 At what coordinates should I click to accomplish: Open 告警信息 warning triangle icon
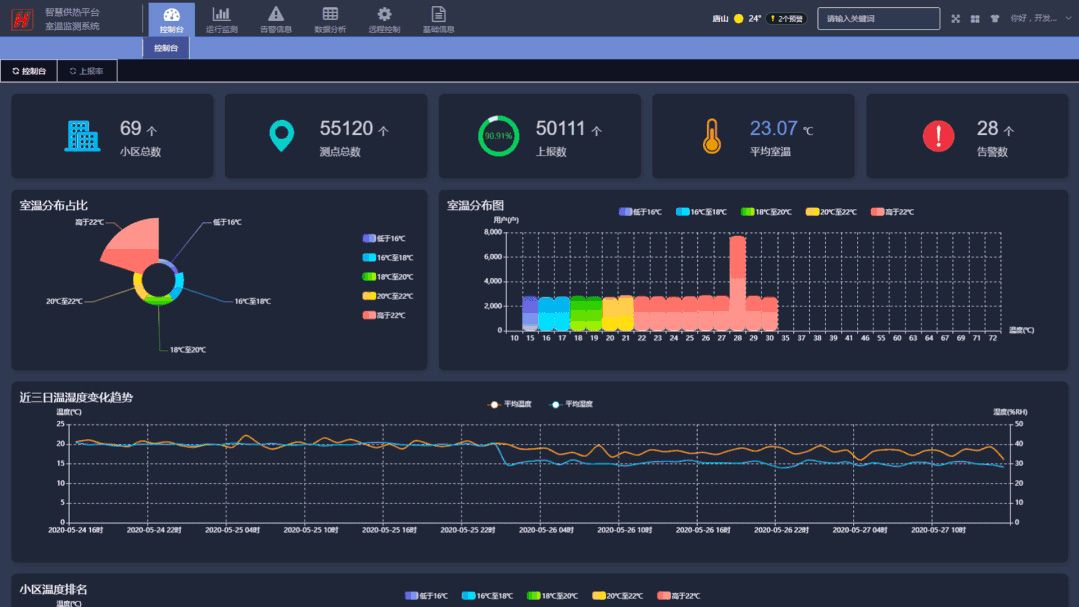(x=276, y=14)
